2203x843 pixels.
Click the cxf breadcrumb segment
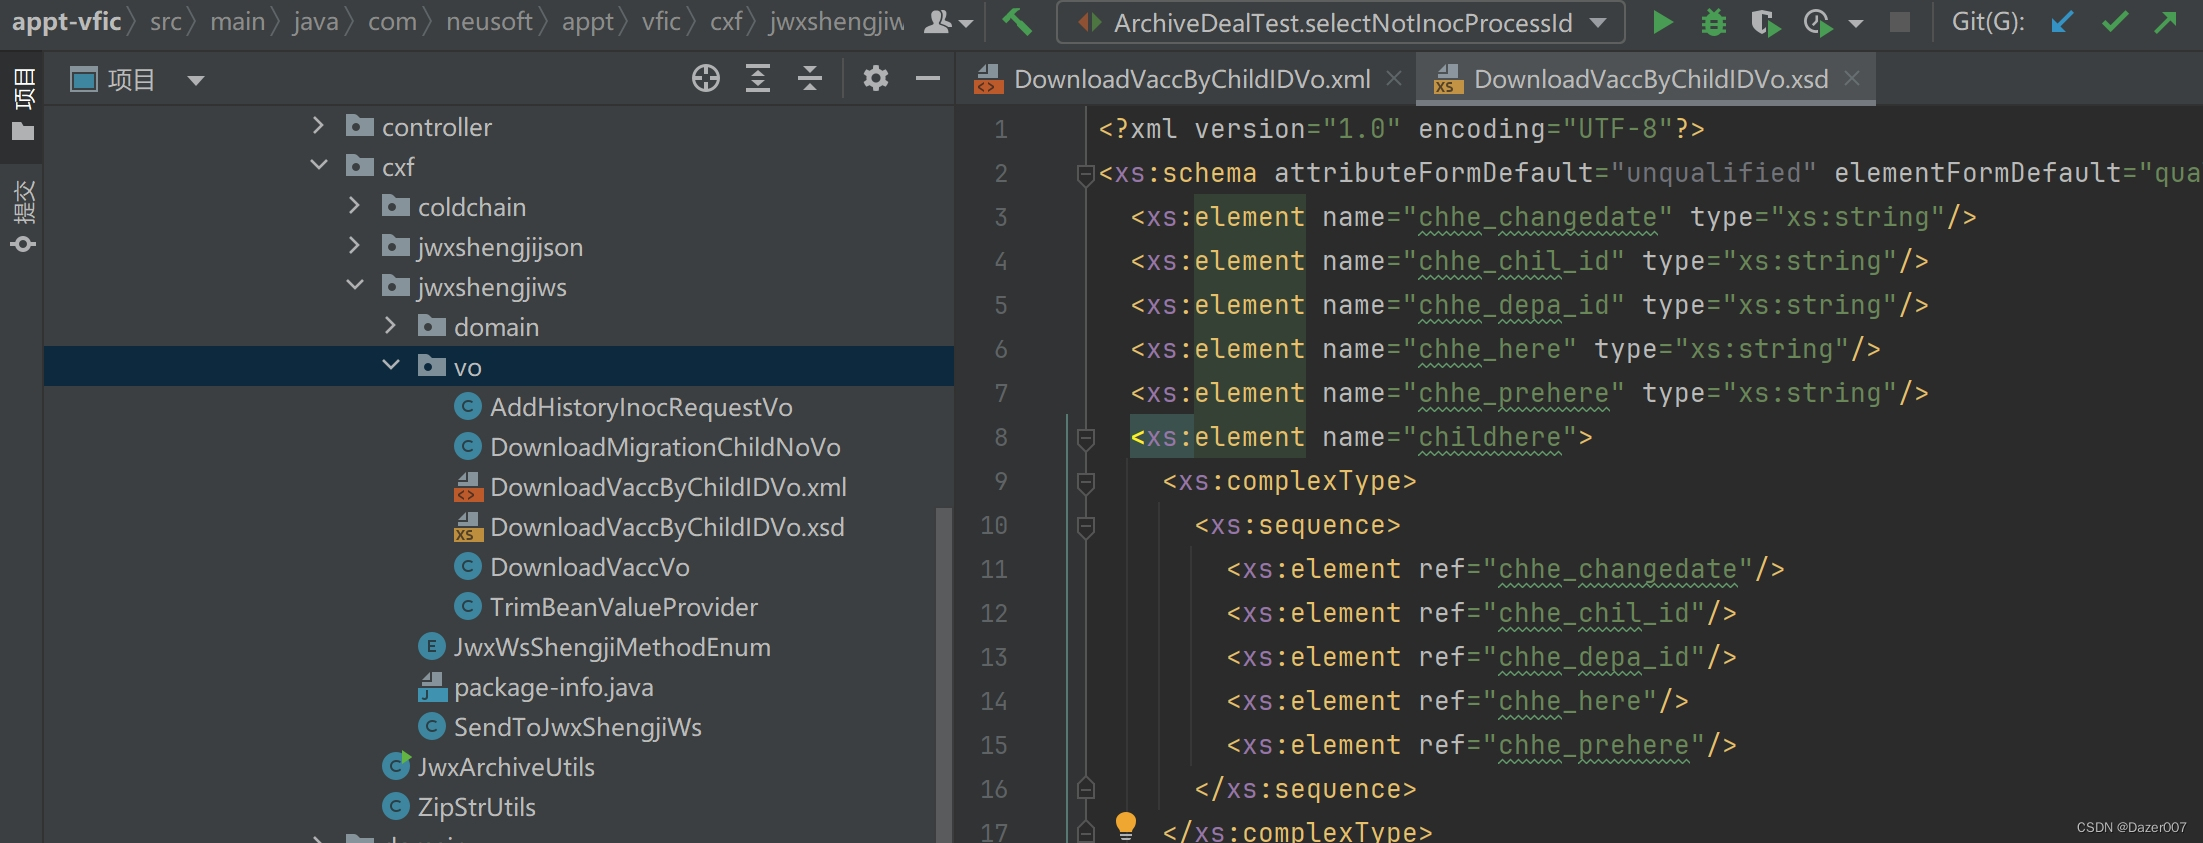pyautogui.click(x=725, y=22)
